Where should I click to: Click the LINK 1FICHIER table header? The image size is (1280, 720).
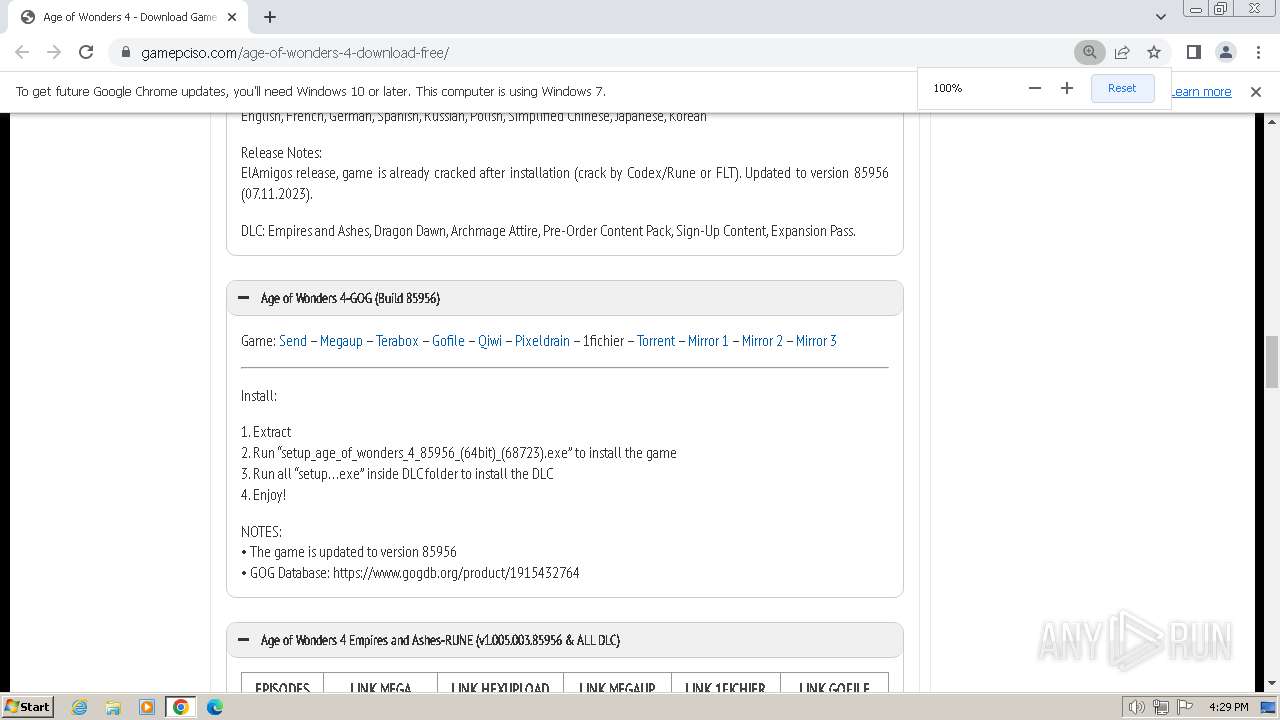tap(725, 688)
